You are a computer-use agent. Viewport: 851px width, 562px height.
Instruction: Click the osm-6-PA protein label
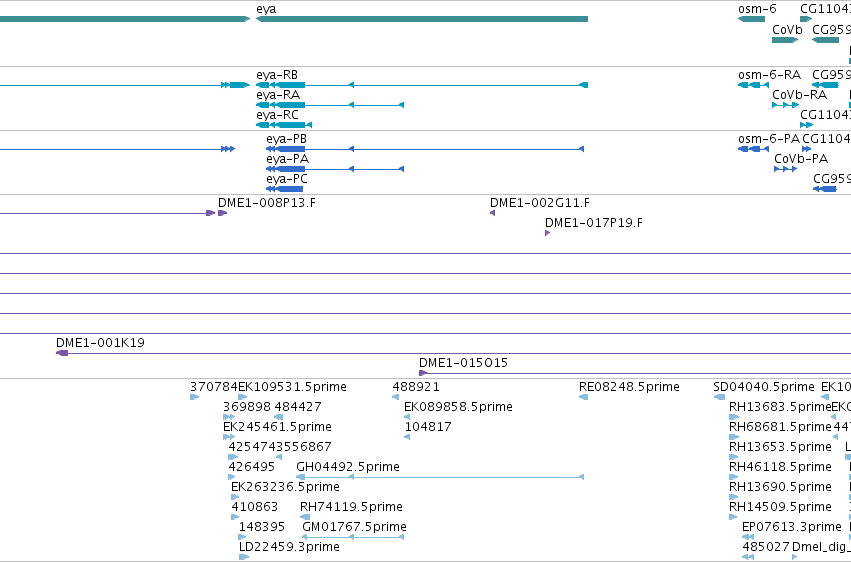pos(769,139)
